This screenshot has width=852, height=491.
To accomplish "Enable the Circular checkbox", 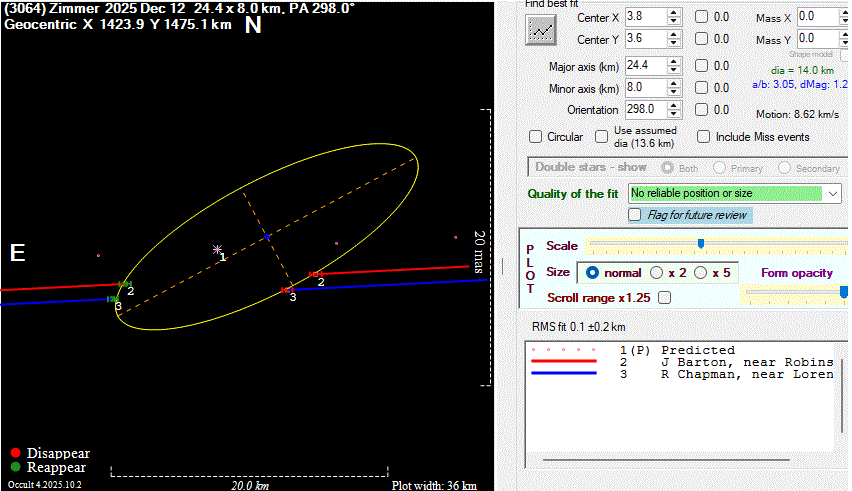I will click(x=535, y=137).
